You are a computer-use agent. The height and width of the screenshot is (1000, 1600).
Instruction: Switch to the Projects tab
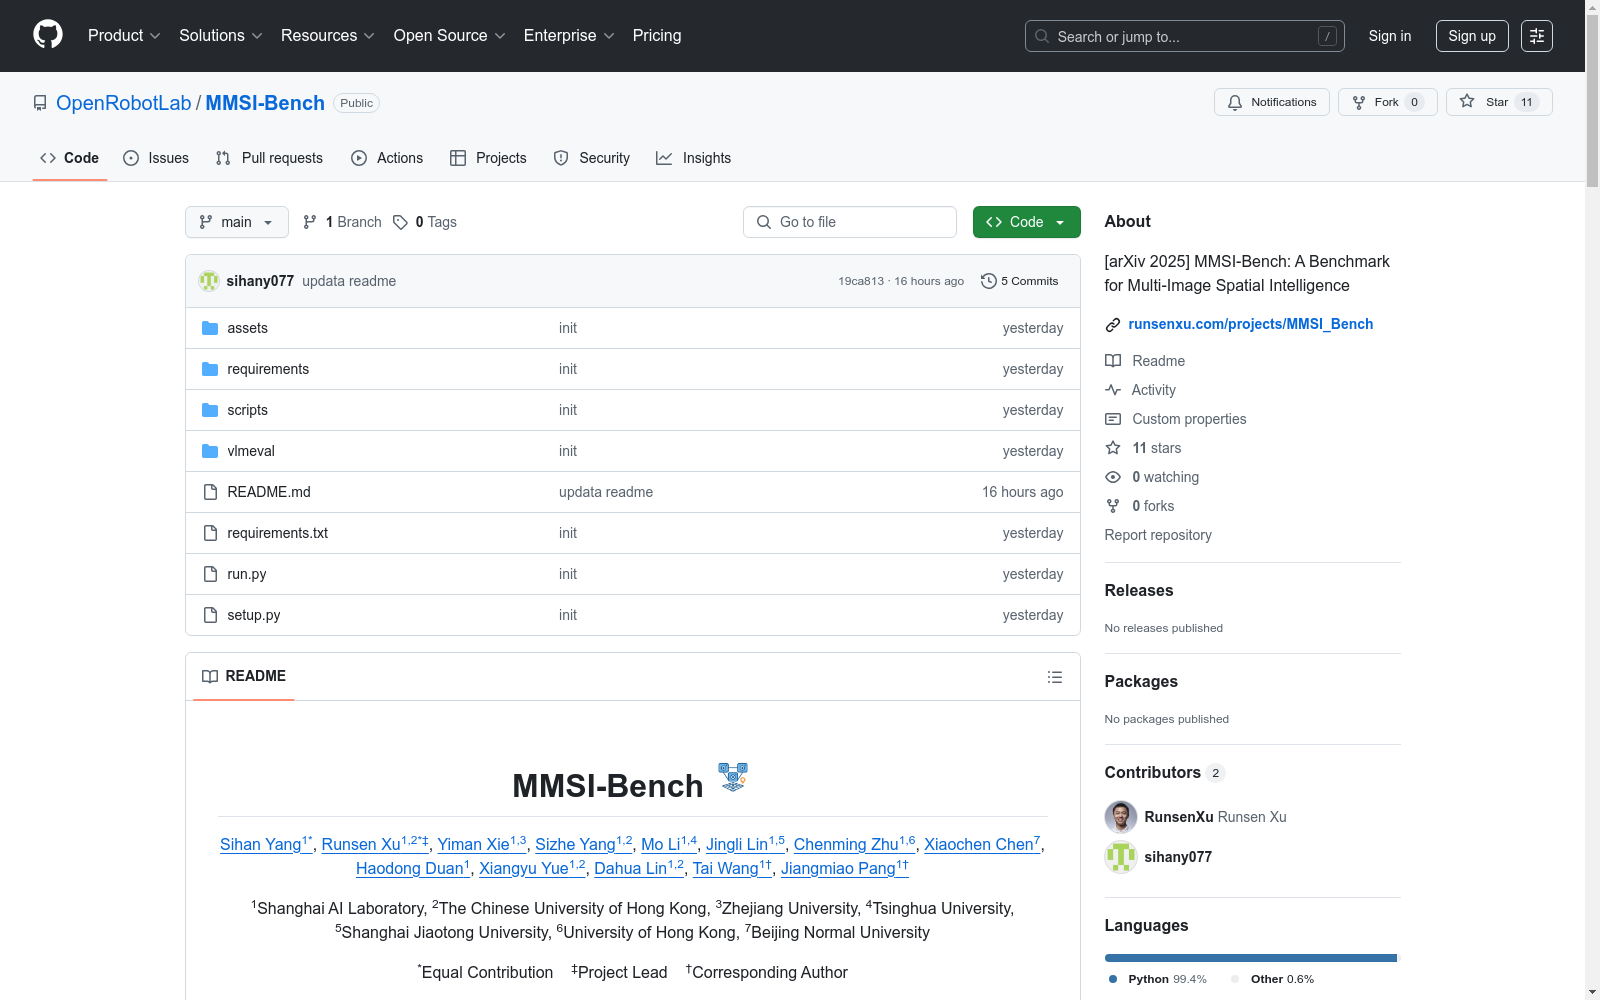(x=488, y=158)
